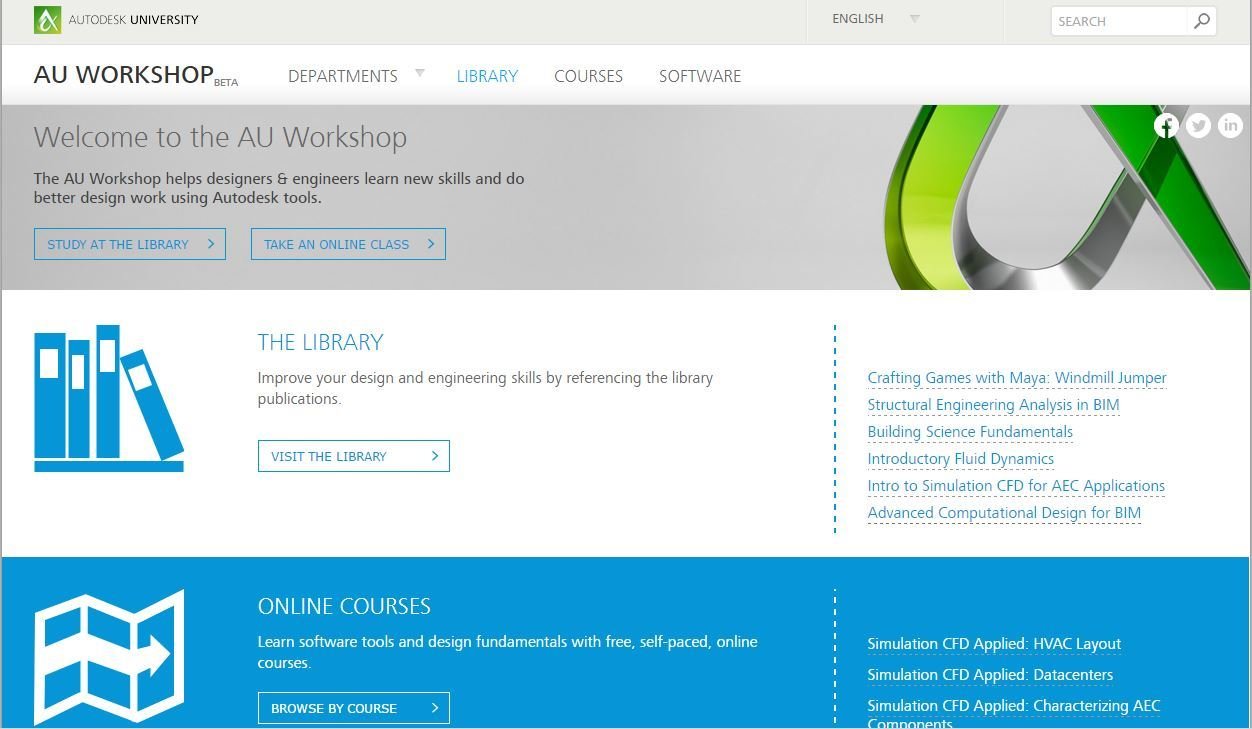Screen dimensions: 1252x729
Task: Open the ENGLISH language dropdown
Action: [875, 19]
